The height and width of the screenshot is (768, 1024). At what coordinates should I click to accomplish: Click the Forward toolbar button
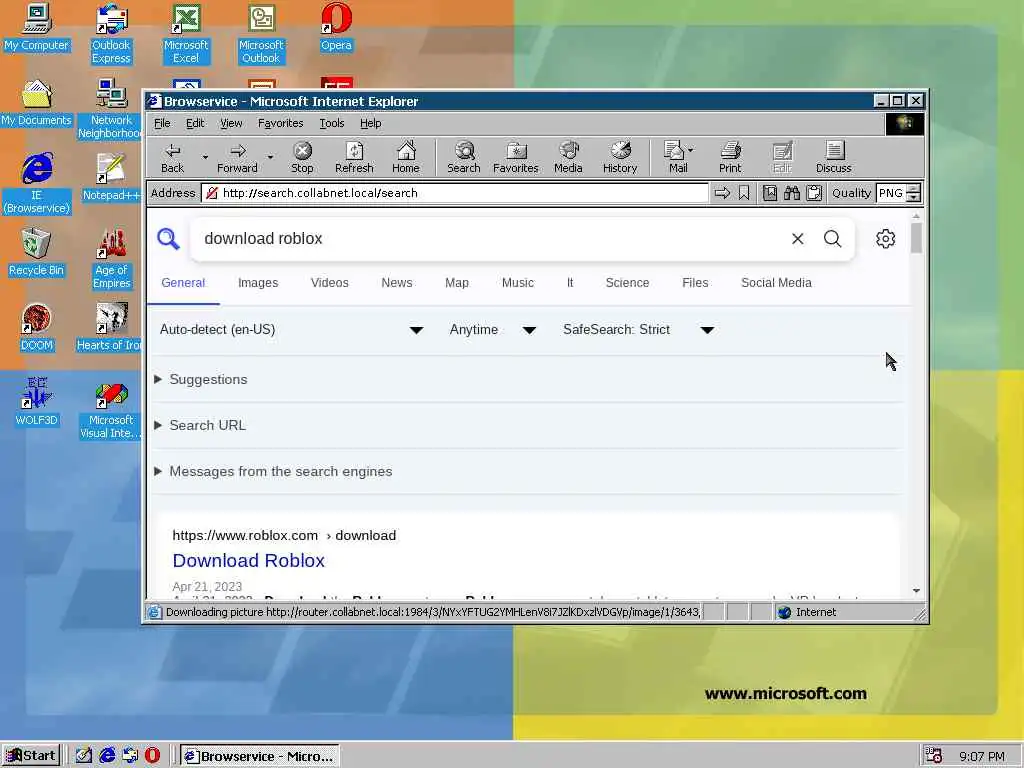coord(237,158)
